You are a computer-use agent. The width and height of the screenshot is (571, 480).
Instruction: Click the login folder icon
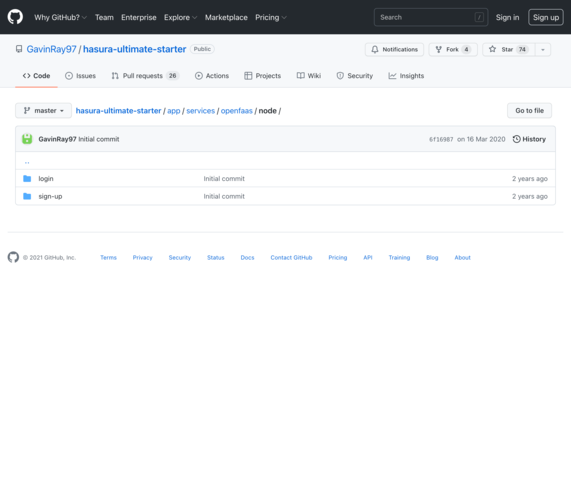pos(27,178)
